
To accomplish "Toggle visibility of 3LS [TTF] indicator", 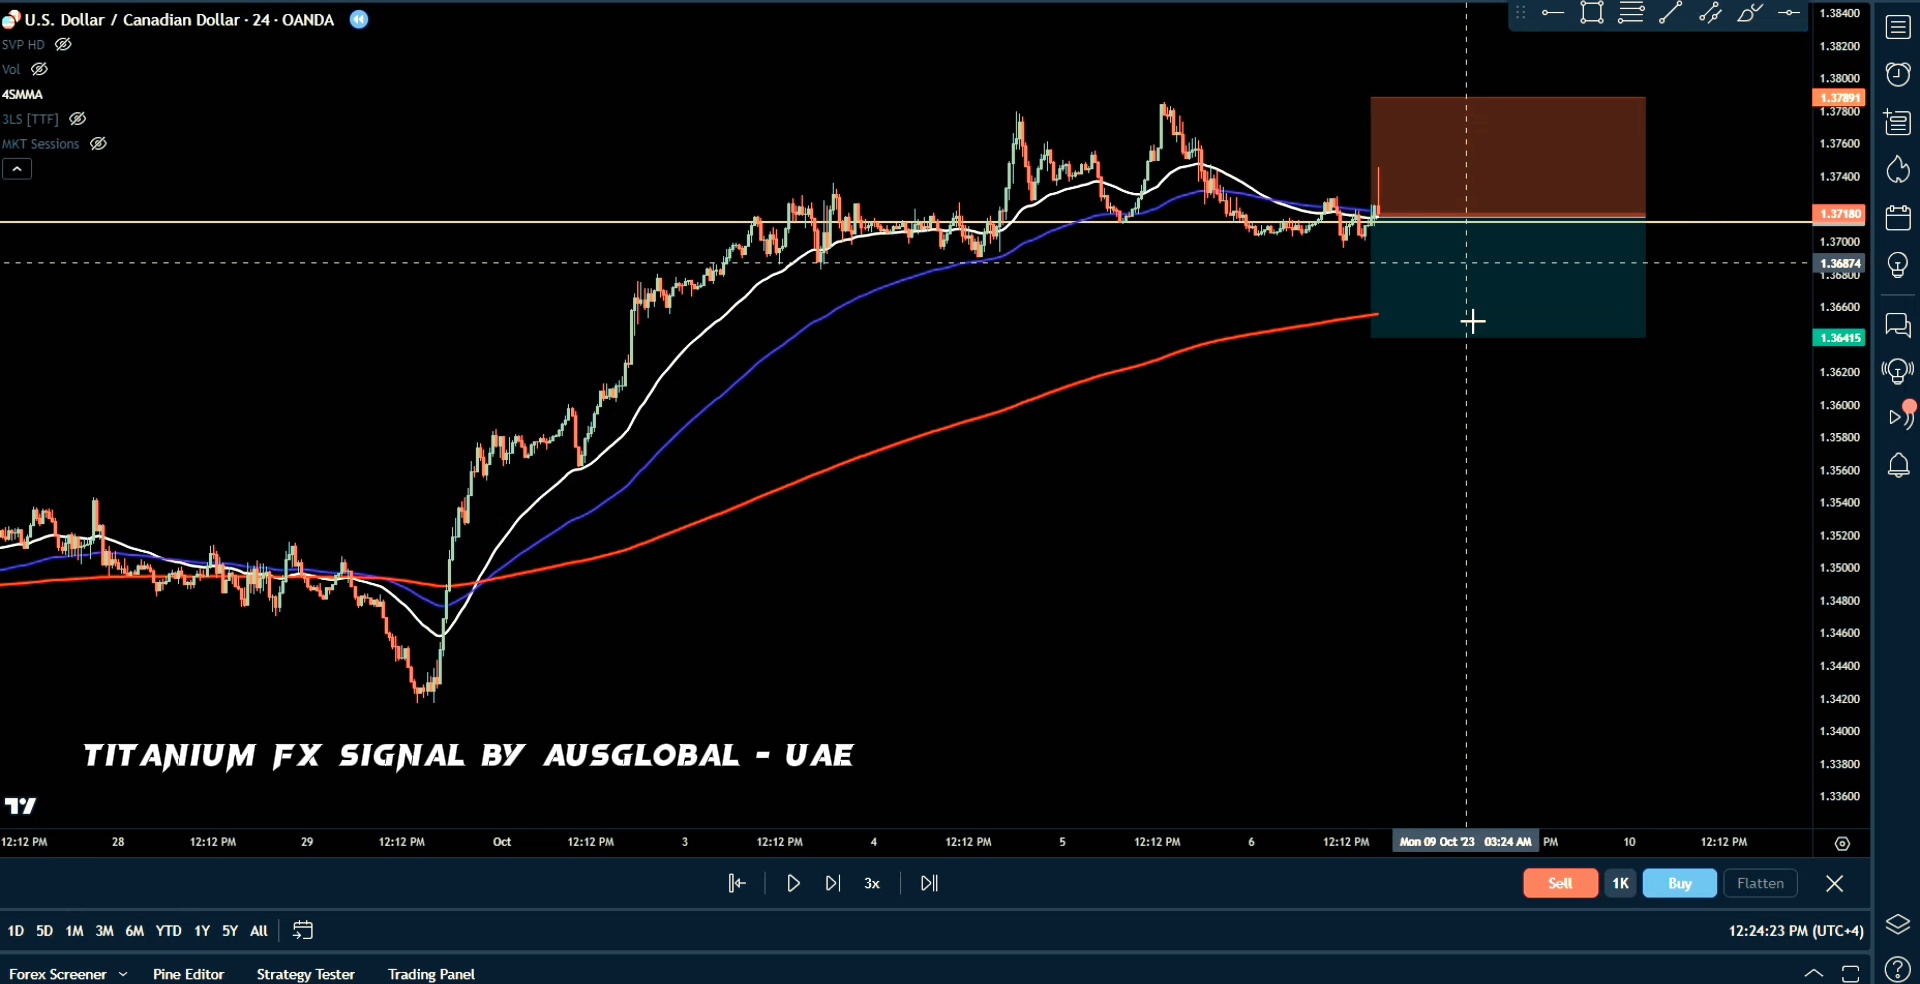I will click(77, 118).
